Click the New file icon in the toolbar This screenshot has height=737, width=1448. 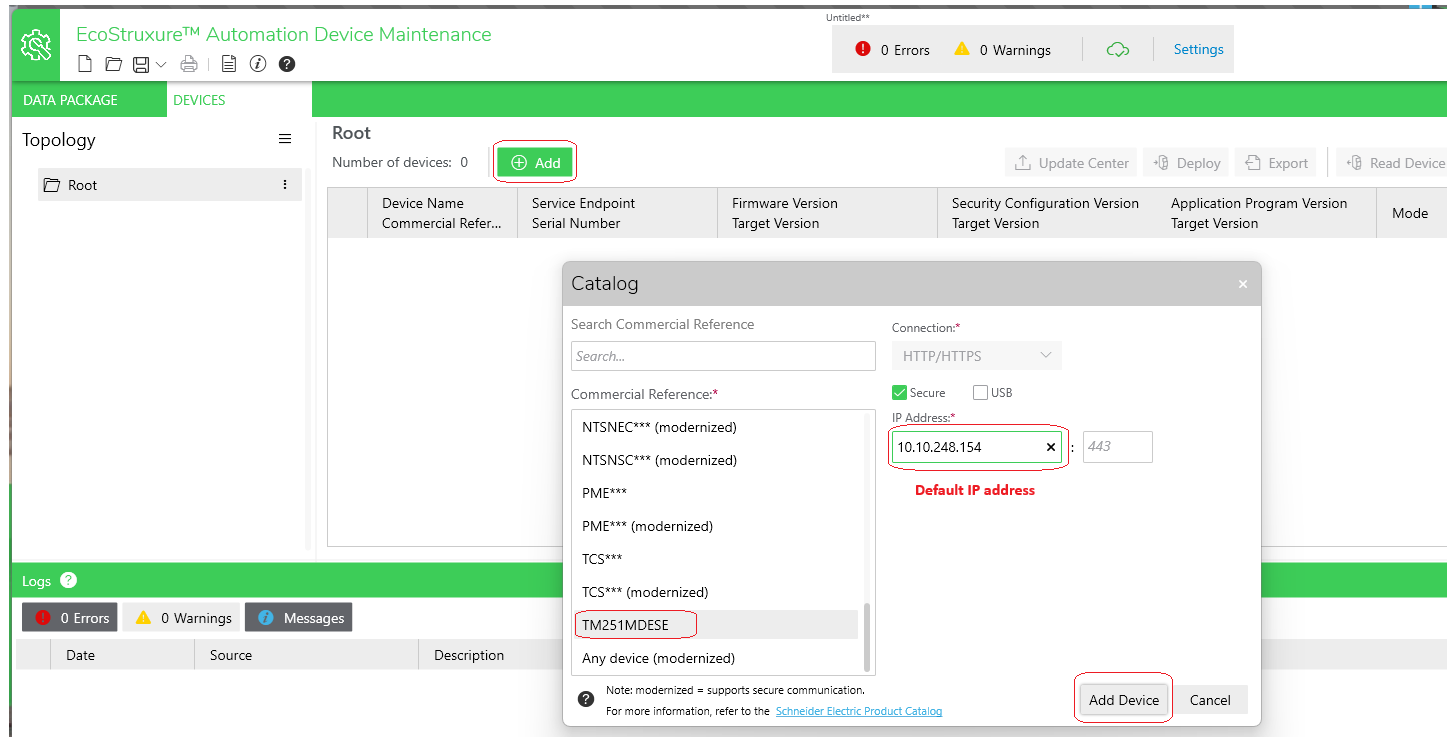click(85, 64)
